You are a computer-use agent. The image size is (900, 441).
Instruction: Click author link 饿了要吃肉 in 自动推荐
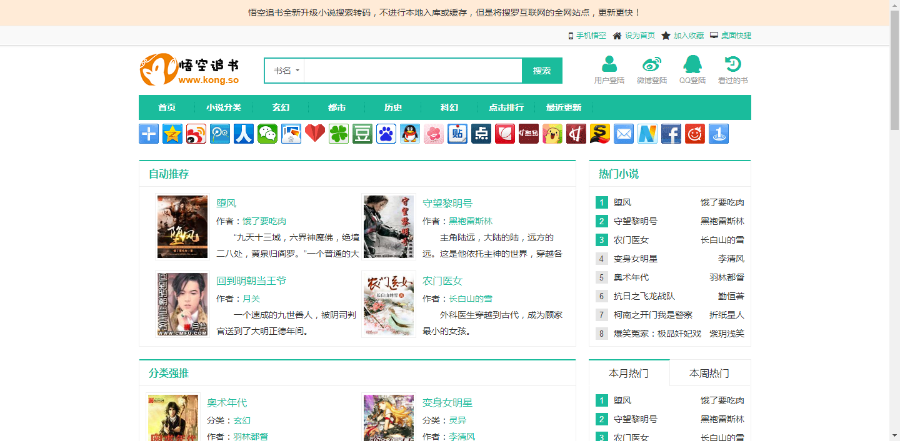pos(265,221)
